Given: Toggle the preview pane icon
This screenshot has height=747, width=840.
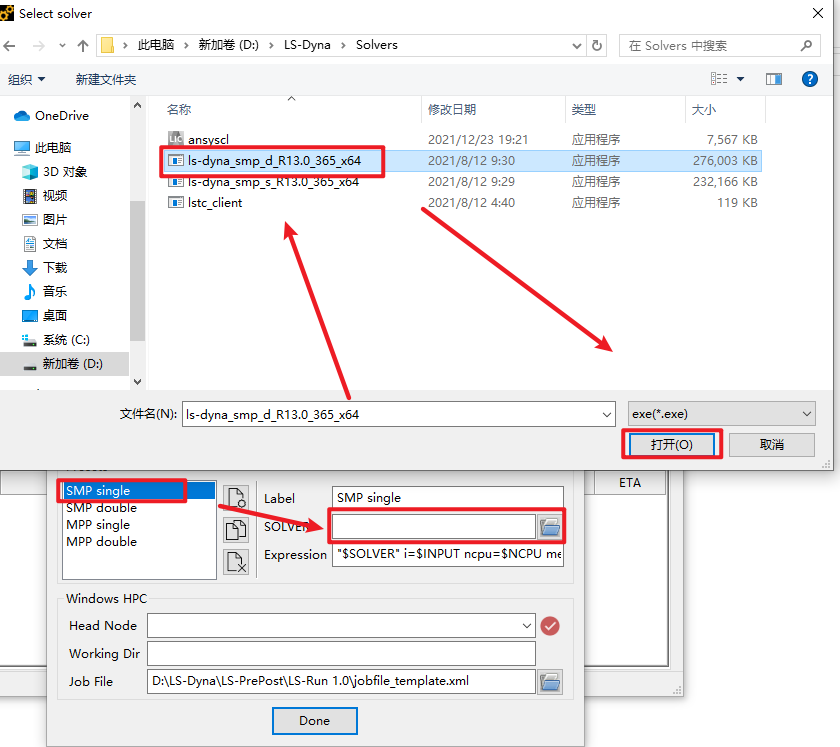Looking at the screenshot, I should pos(773,79).
